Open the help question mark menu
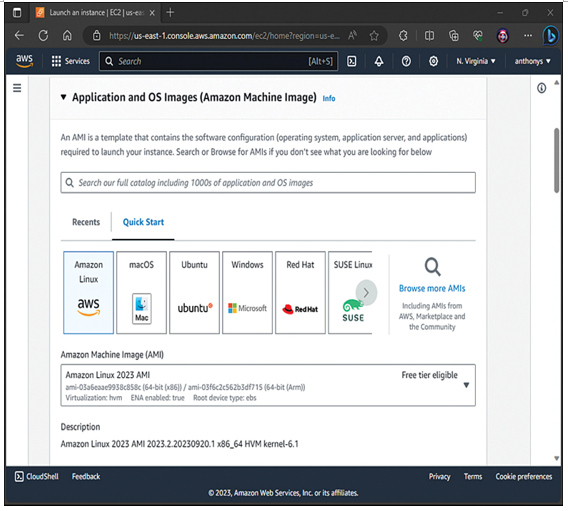The width and height of the screenshot is (568, 511). (406, 61)
